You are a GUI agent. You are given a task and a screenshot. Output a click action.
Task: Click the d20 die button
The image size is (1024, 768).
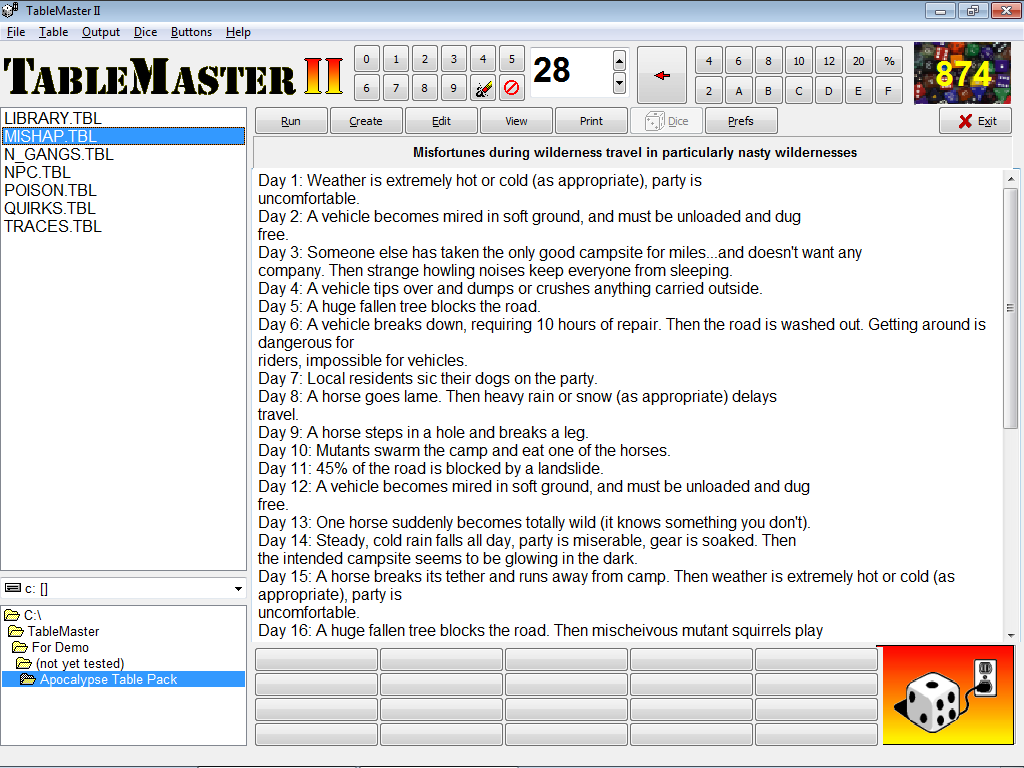(859, 61)
